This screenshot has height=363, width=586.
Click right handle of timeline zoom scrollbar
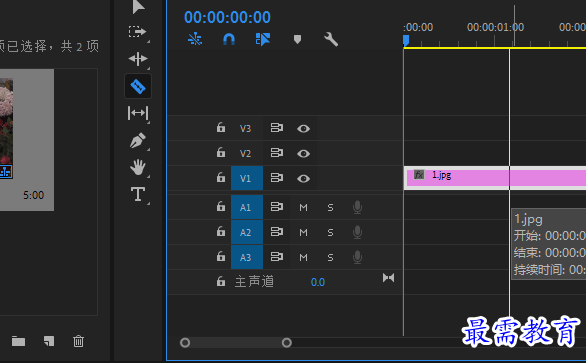[287, 342]
